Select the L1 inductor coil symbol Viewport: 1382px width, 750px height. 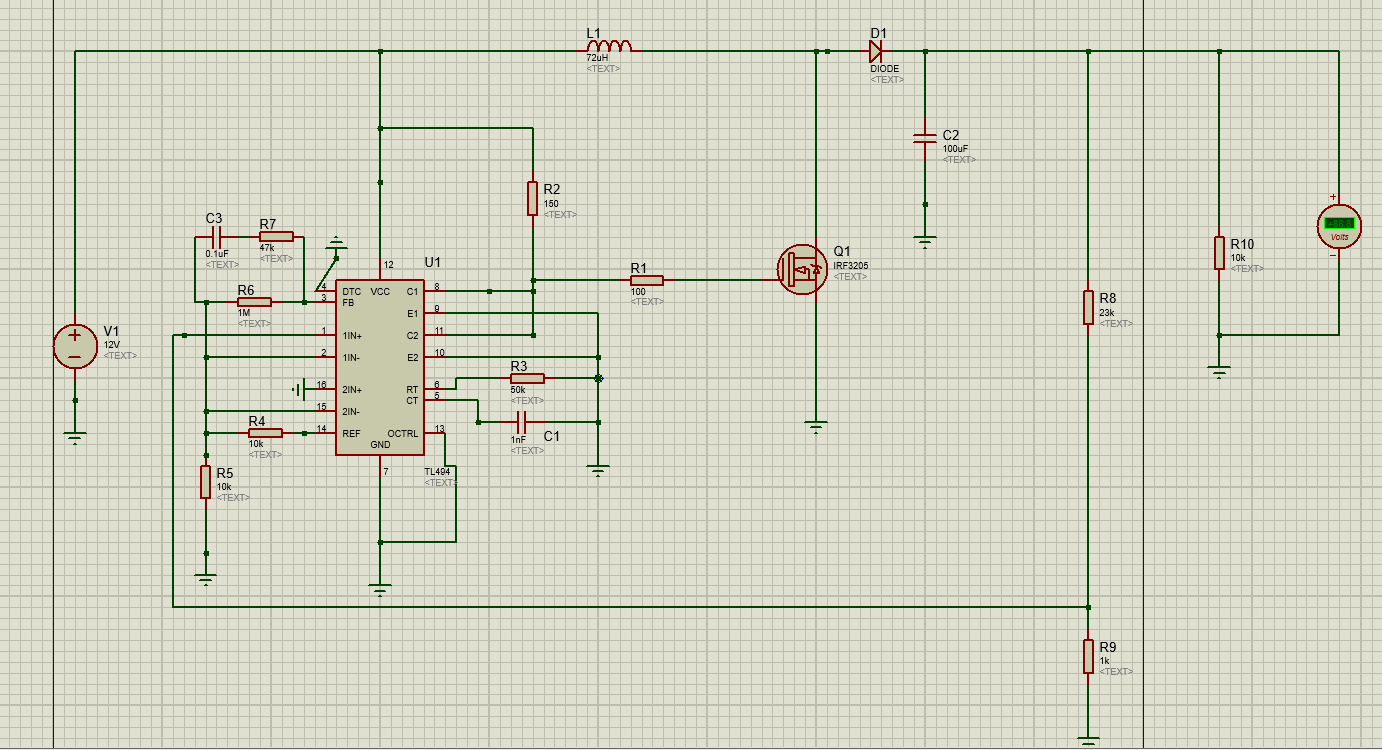(609, 46)
